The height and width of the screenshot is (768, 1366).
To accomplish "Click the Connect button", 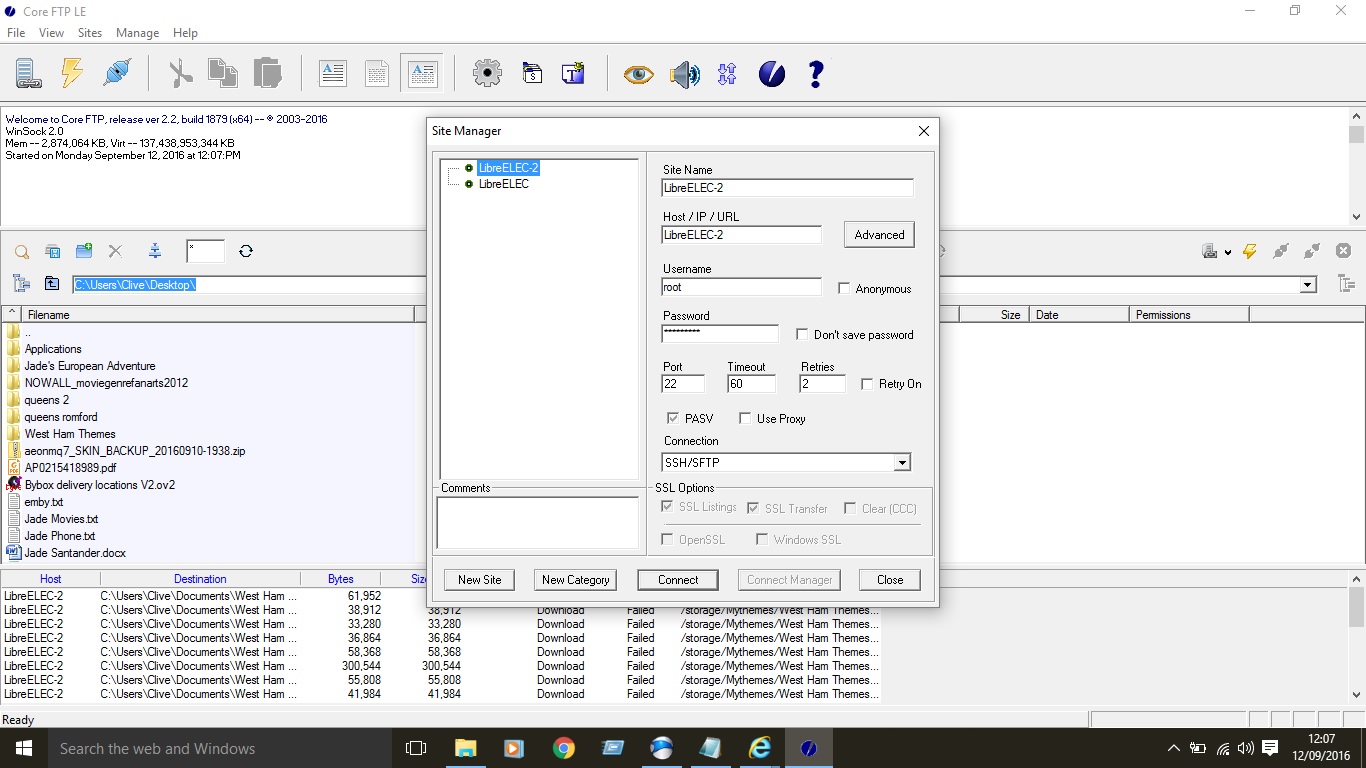I will pyautogui.click(x=678, y=580).
